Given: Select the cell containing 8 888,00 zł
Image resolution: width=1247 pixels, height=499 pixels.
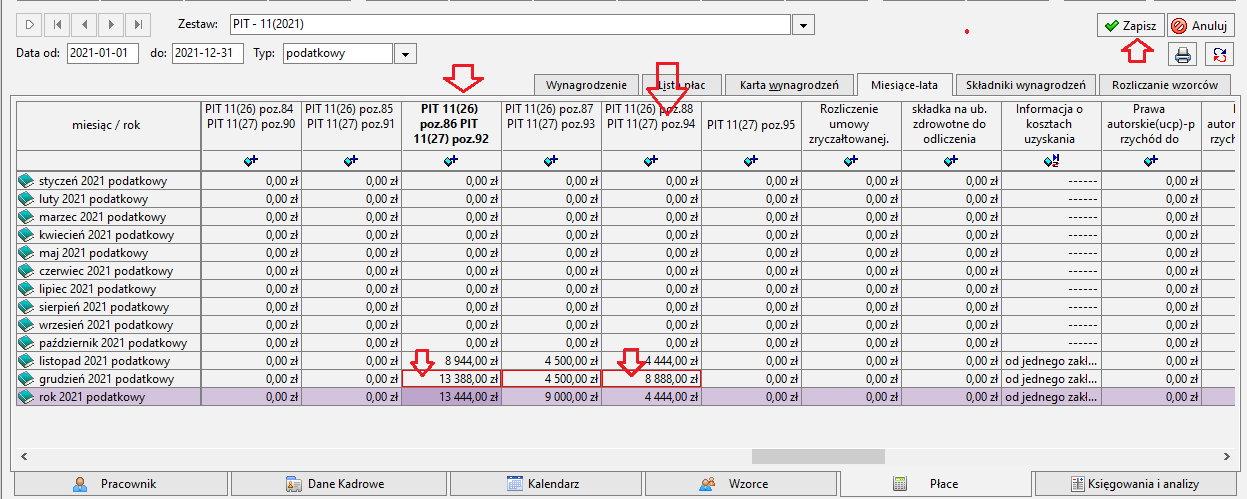Looking at the screenshot, I should [x=651, y=379].
